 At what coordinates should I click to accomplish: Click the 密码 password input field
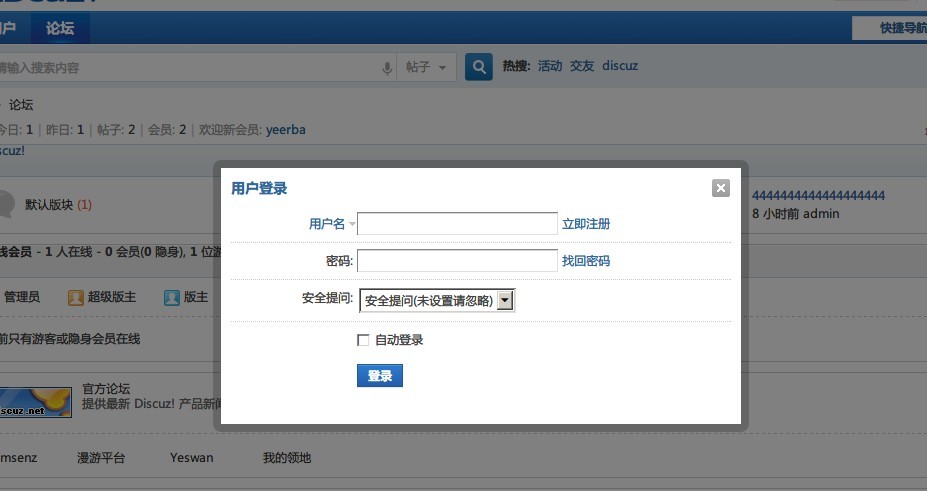pos(457,261)
